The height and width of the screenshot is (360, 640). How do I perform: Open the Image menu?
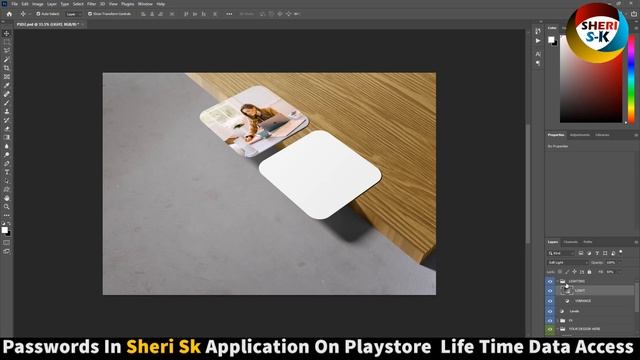[38, 4]
